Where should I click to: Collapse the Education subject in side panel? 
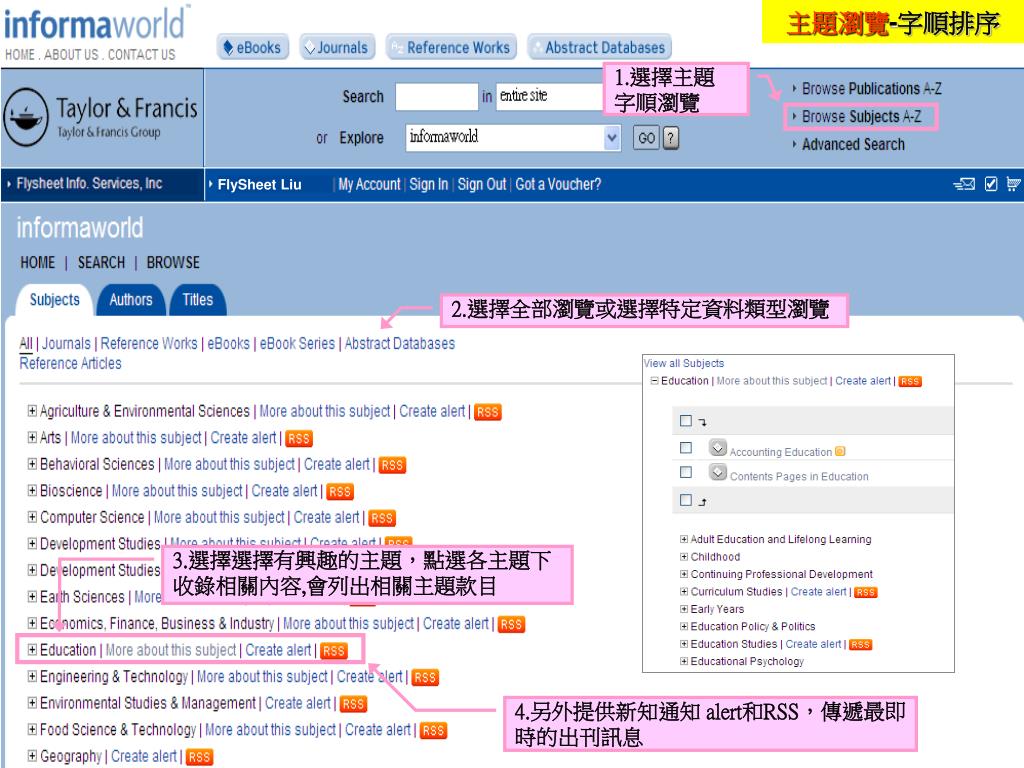click(x=654, y=381)
